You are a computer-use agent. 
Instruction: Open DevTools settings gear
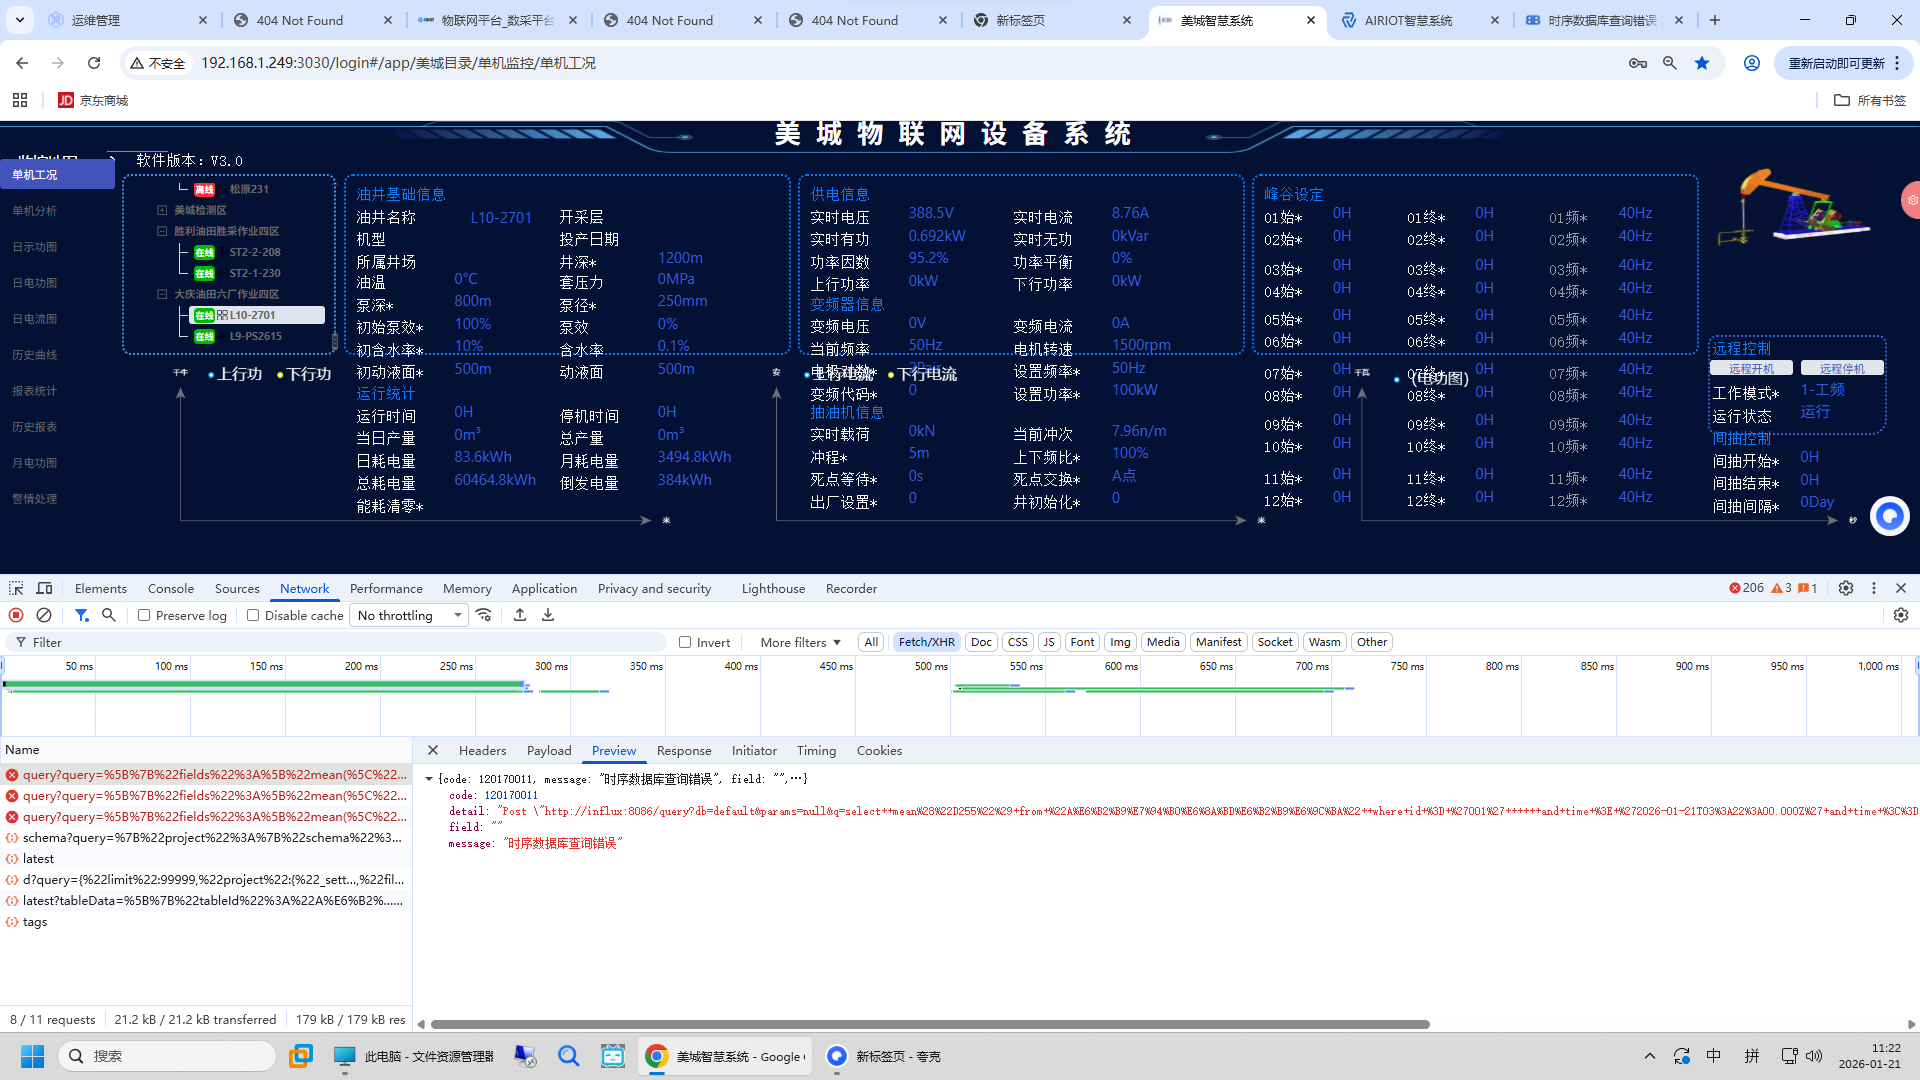coord(1846,588)
